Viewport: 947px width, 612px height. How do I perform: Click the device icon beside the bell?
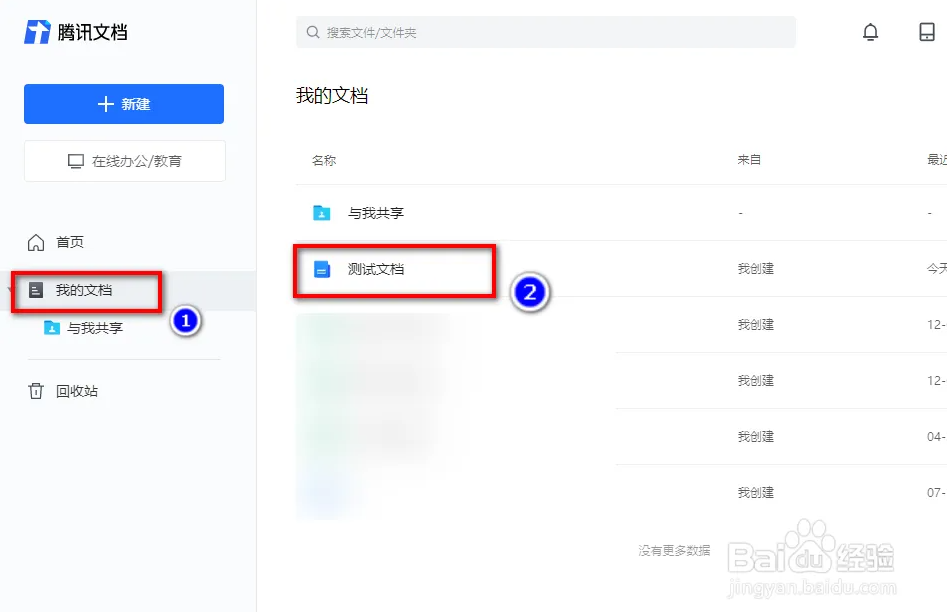click(x=927, y=32)
